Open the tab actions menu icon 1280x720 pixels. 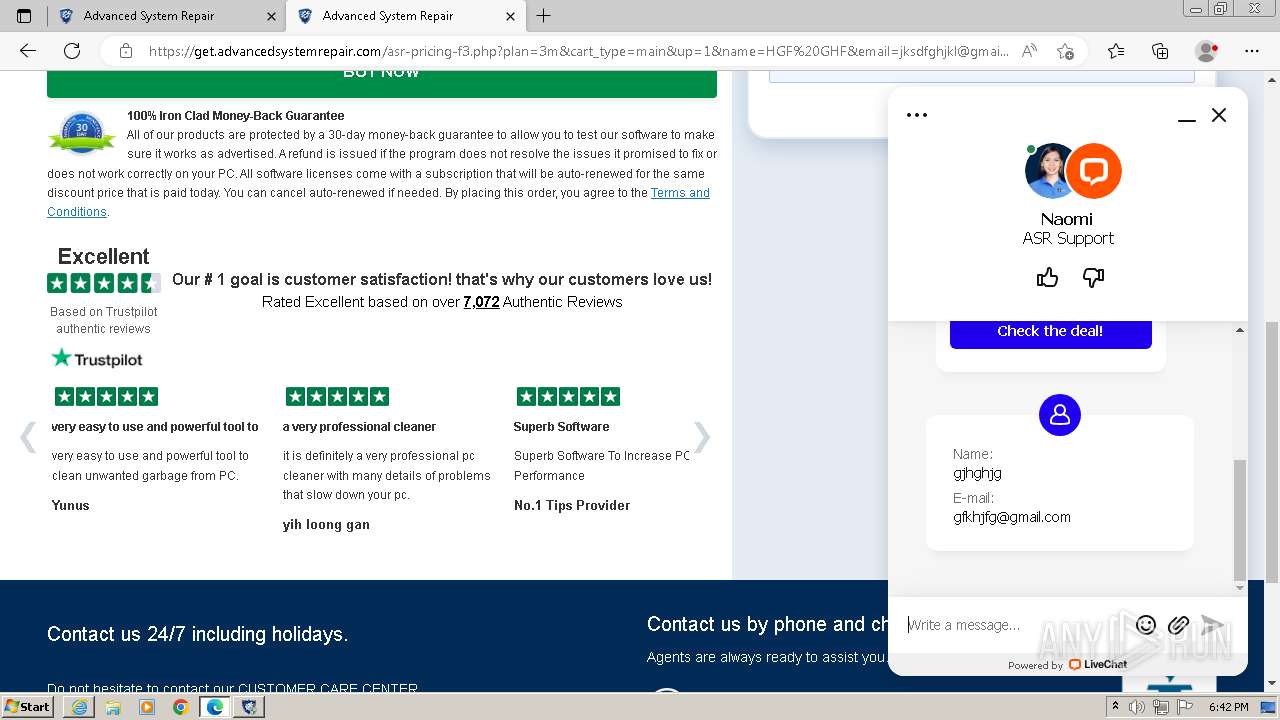(24, 16)
